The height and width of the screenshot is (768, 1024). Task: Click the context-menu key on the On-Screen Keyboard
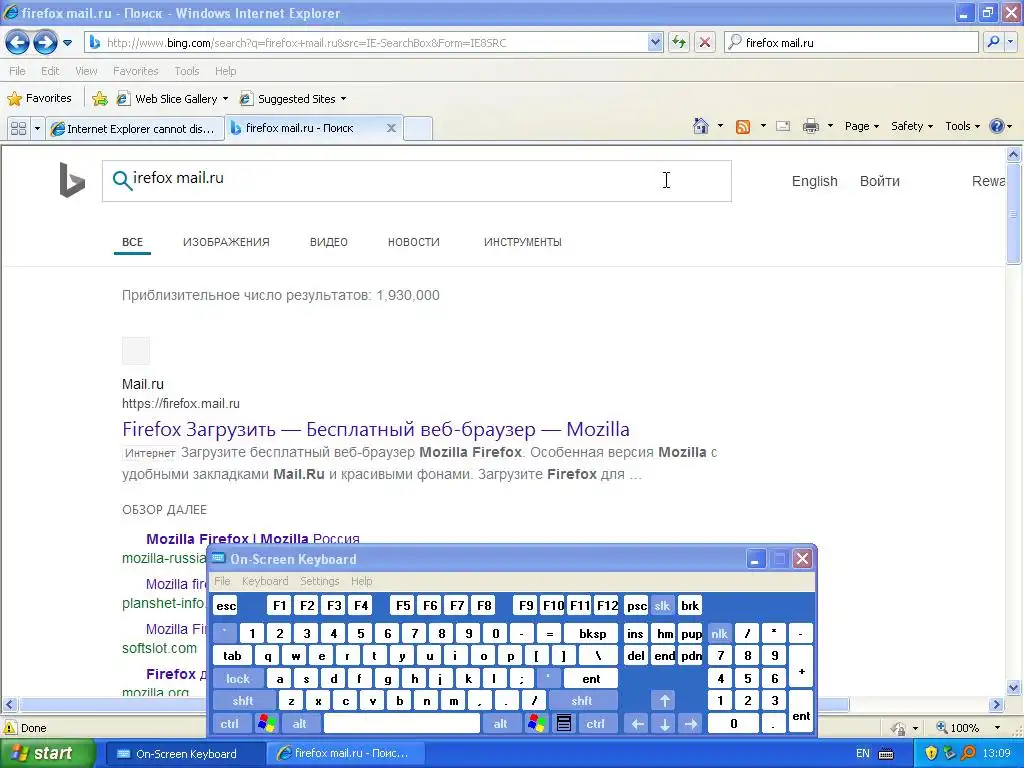click(x=564, y=724)
